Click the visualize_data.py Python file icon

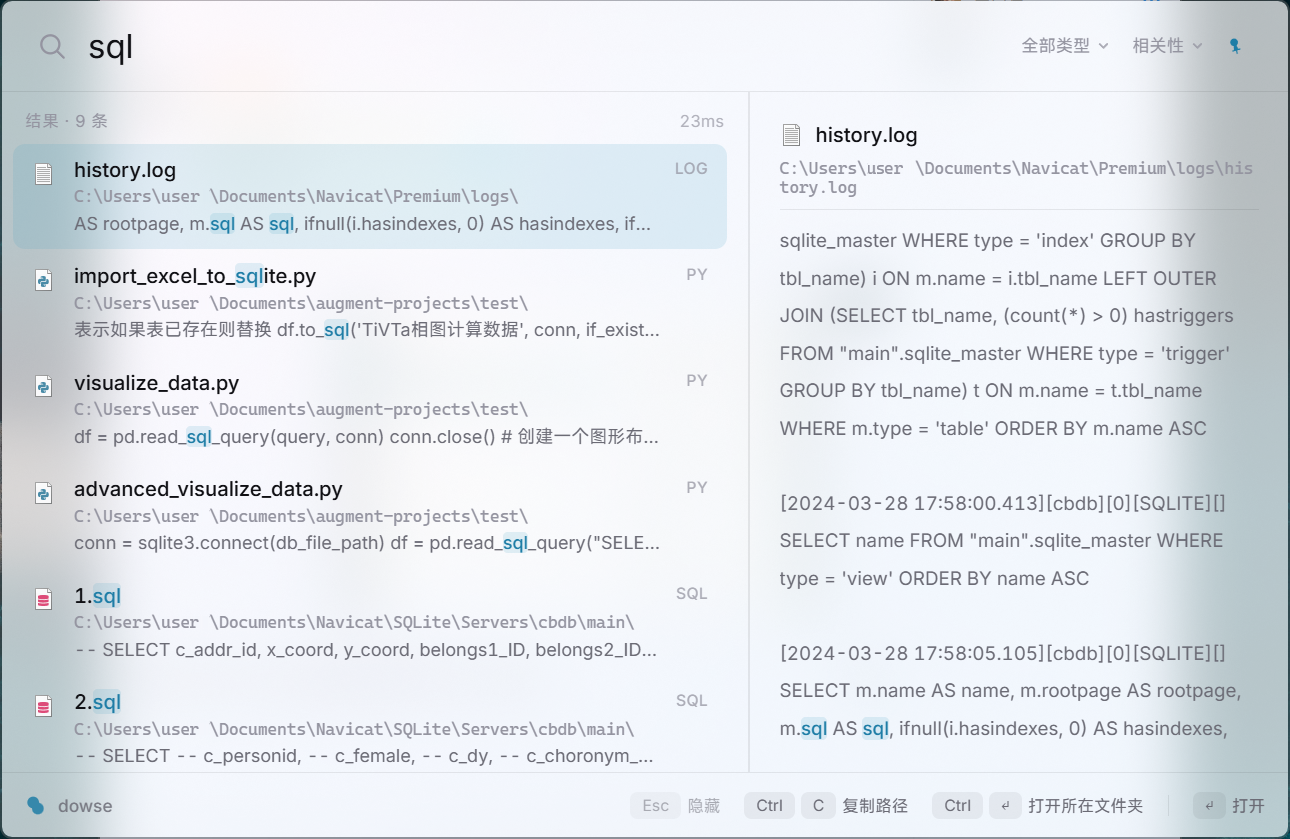(43, 386)
